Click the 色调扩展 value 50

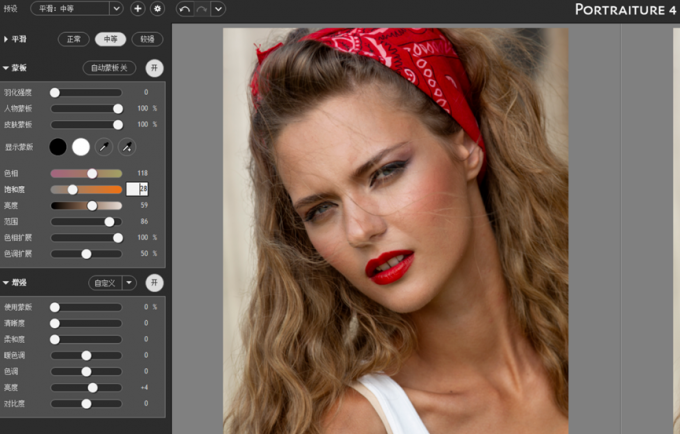(x=144, y=253)
